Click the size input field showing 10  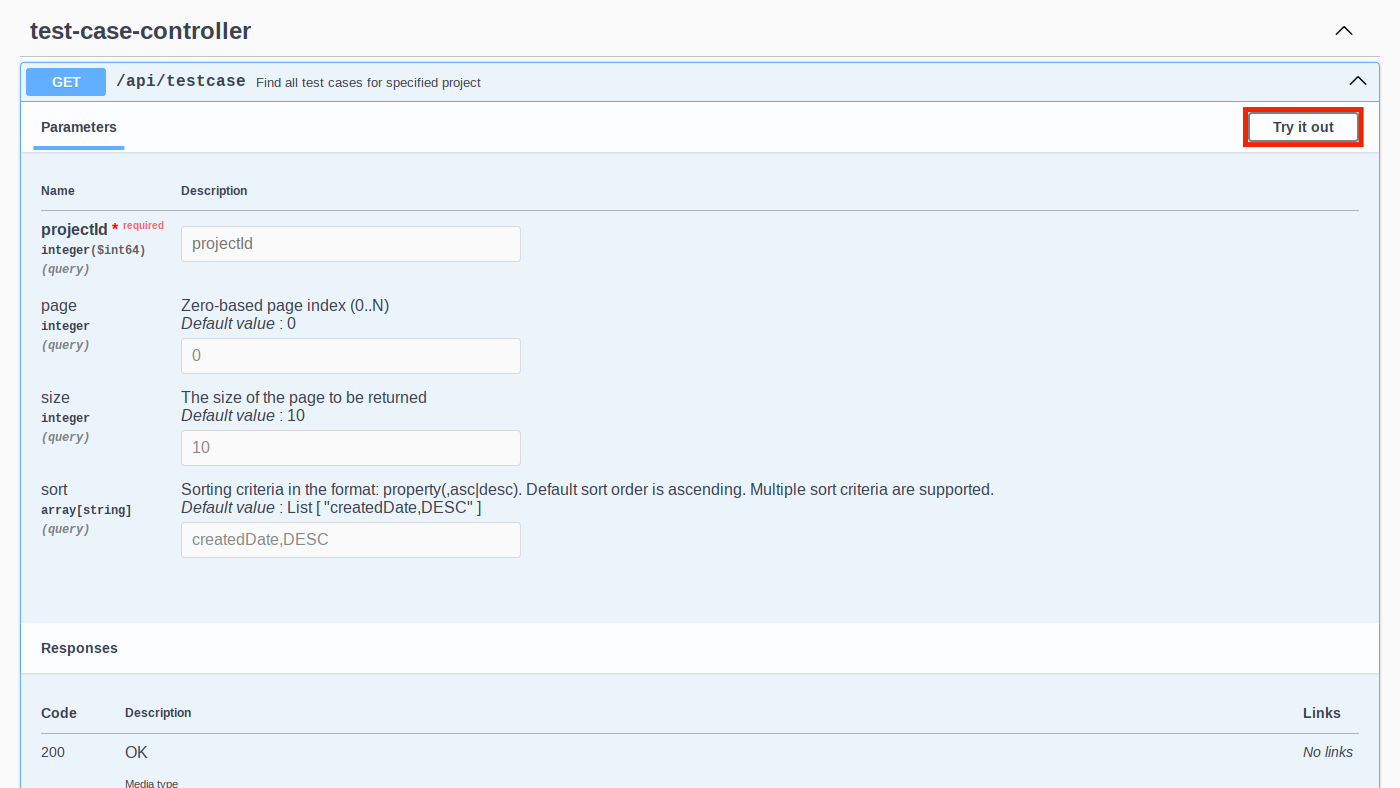[350, 447]
